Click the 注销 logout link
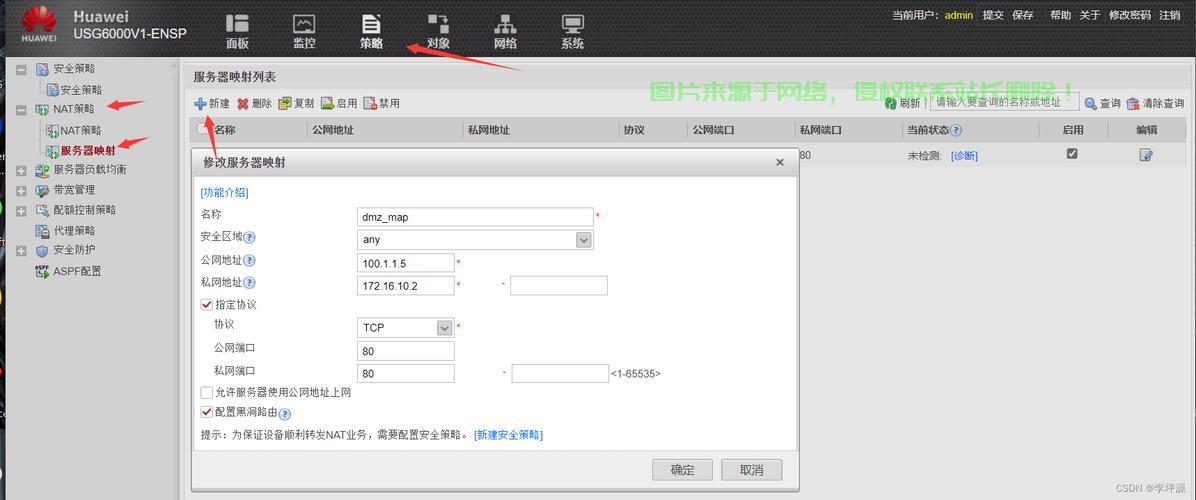The image size is (1196, 500). [x=1169, y=15]
